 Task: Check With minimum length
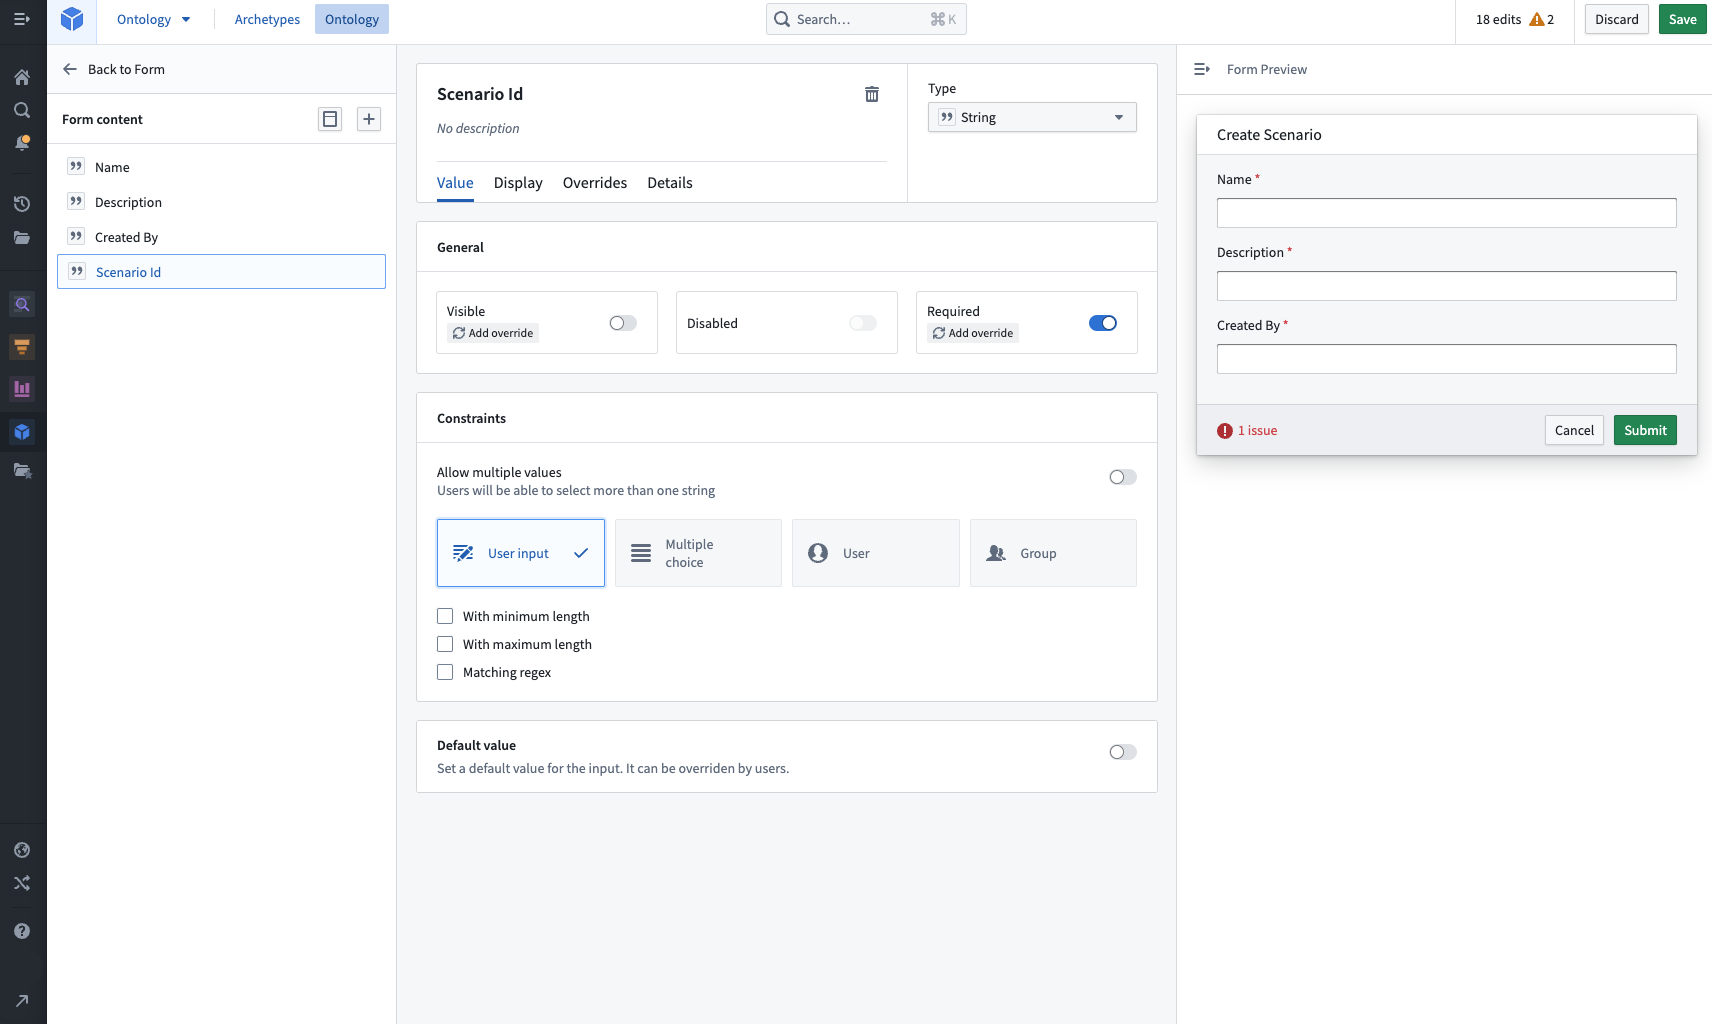[x=445, y=616]
